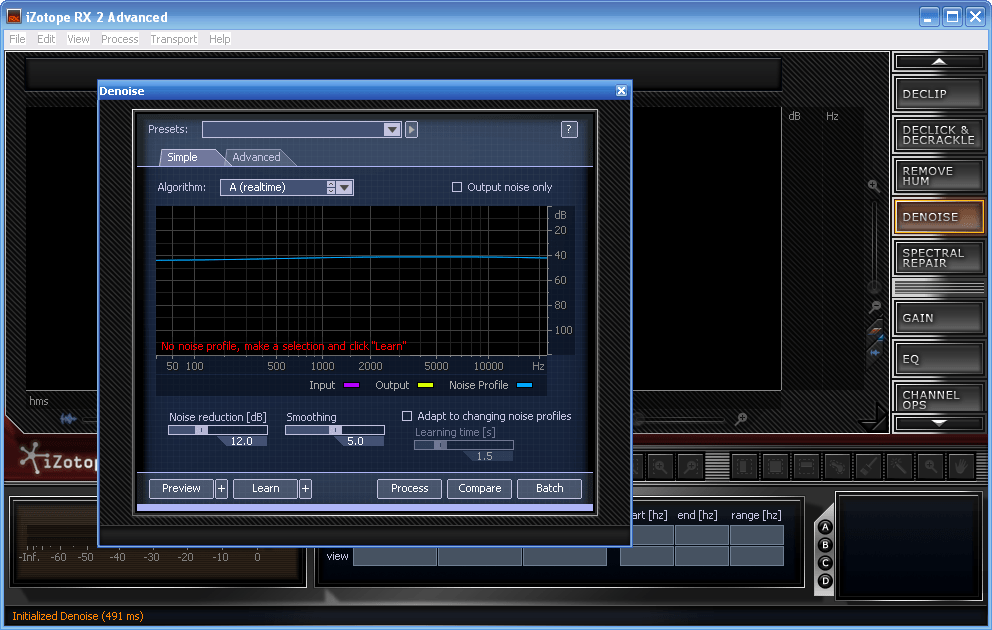Click the plus button next to Learn
The image size is (992, 630).
coord(305,488)
